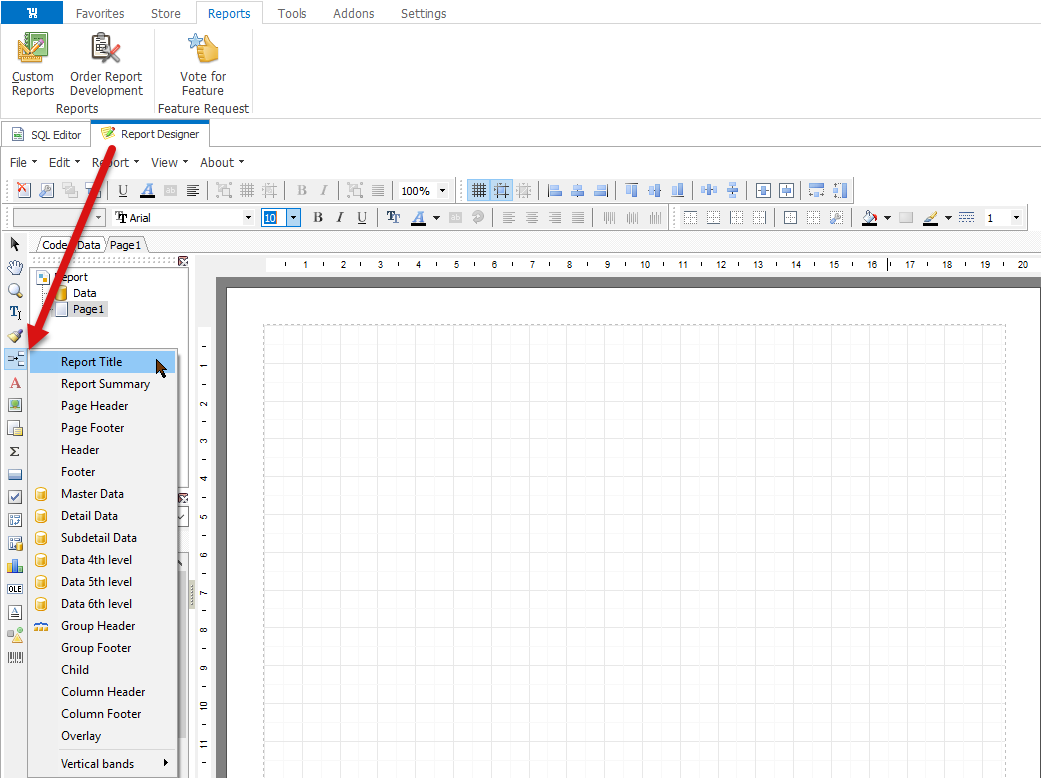Click the Insert Band tool icon

(15, 359)
